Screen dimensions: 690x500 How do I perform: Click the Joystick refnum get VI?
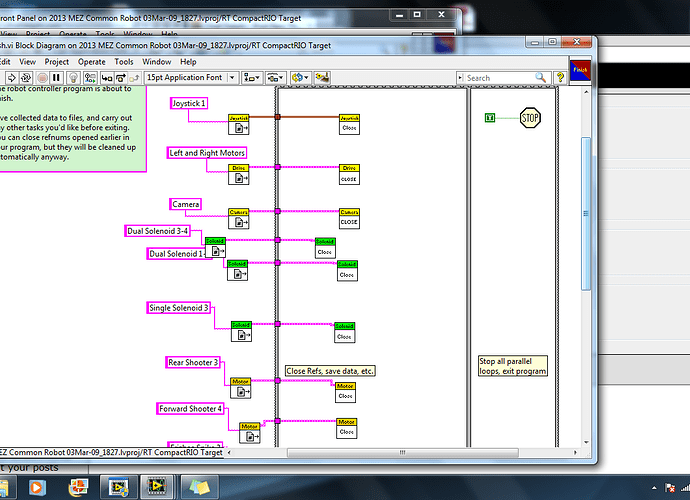(x=239, y=125)
